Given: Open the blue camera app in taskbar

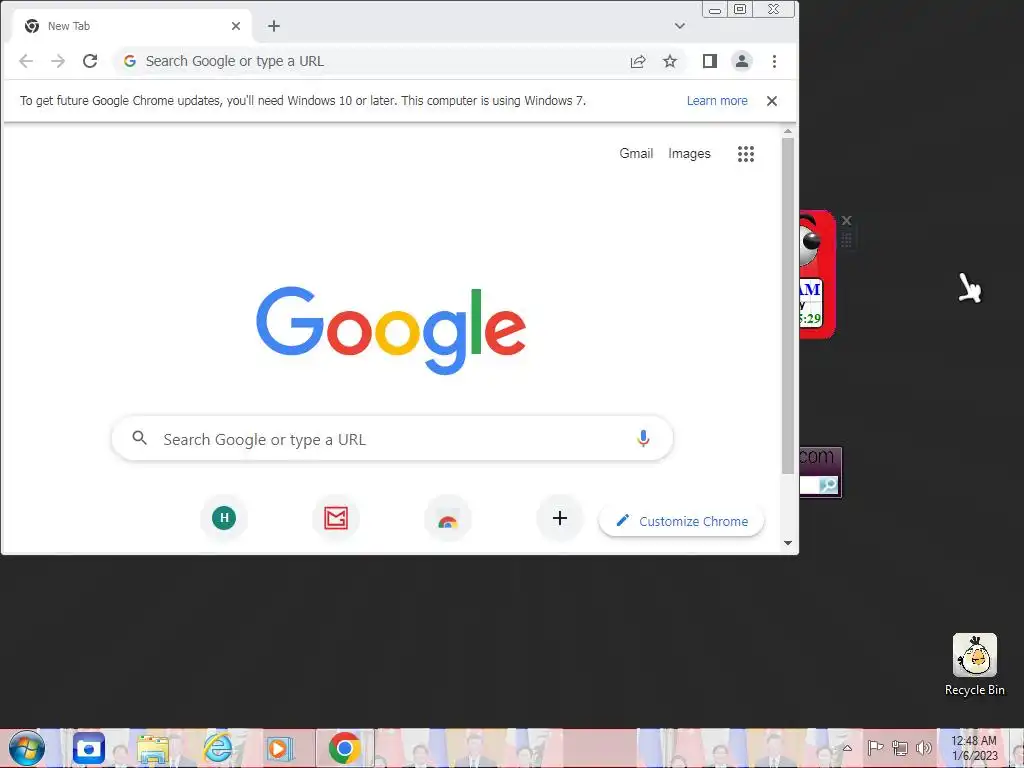Looking at the screenshot, I should pyautogui.click(x=89, y=748).
